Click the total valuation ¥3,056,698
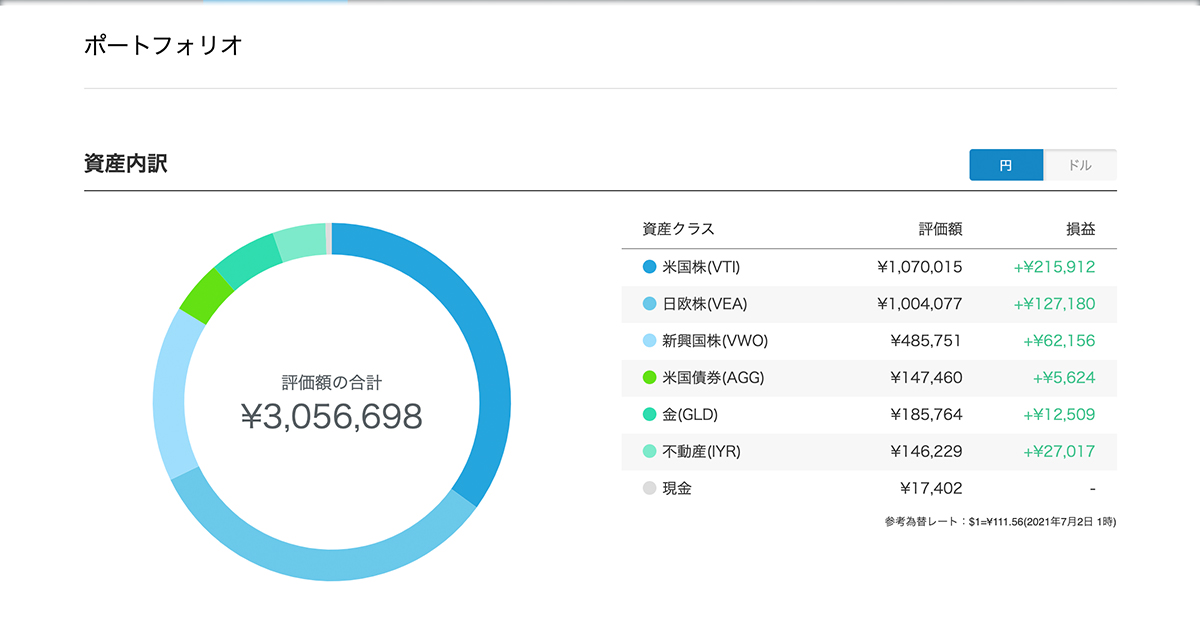 [332, 417]
